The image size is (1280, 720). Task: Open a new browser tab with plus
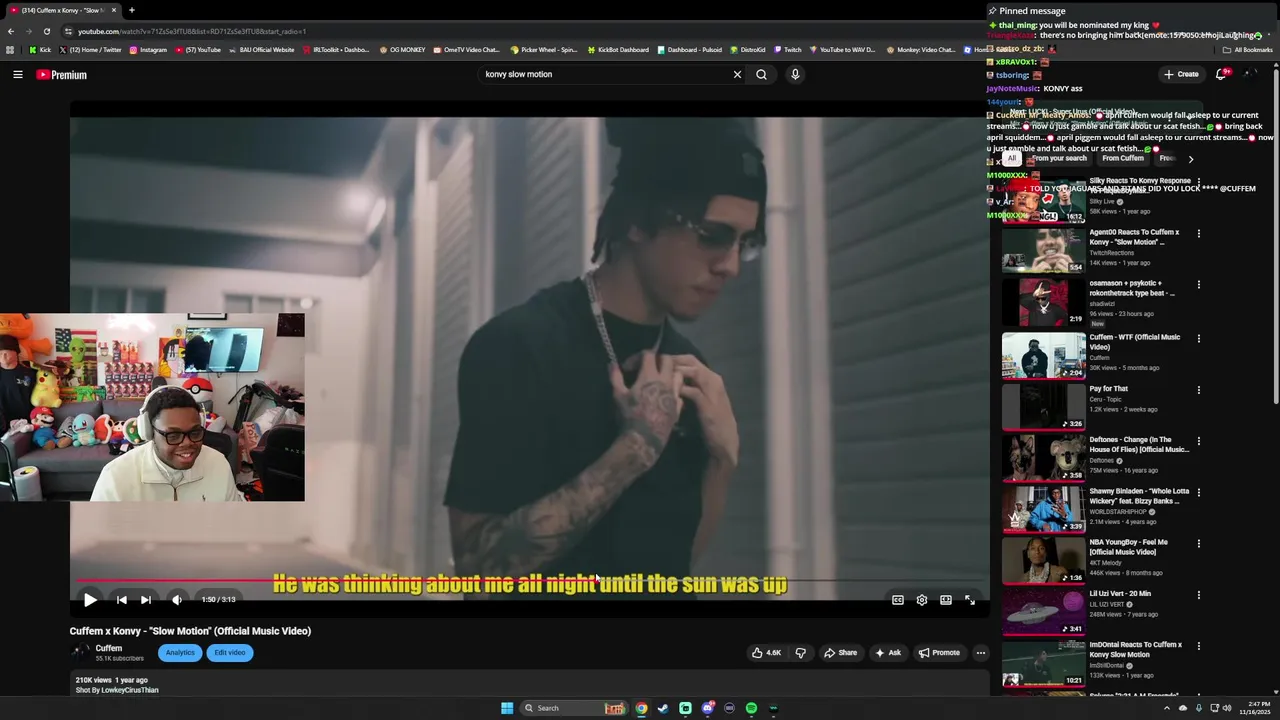132,10
